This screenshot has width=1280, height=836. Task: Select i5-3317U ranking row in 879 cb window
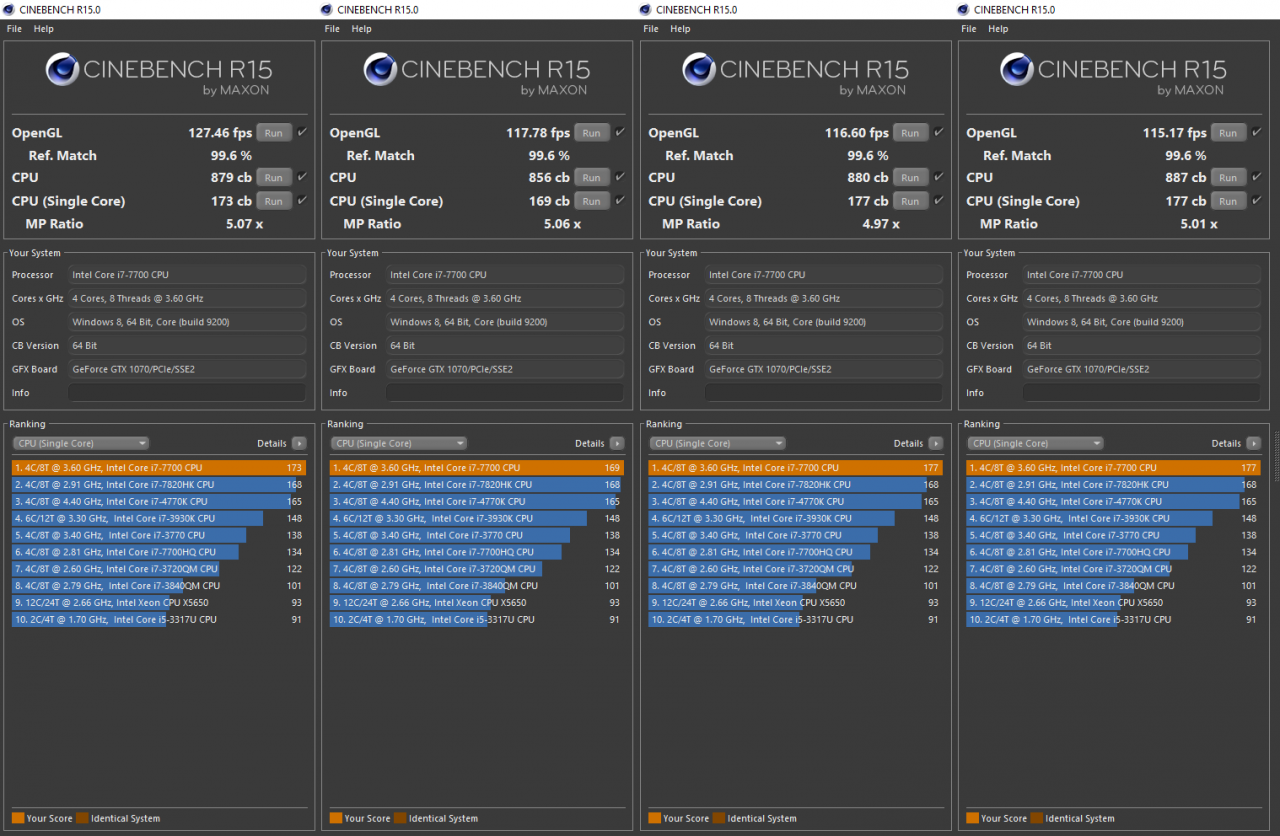pos(159,620)
